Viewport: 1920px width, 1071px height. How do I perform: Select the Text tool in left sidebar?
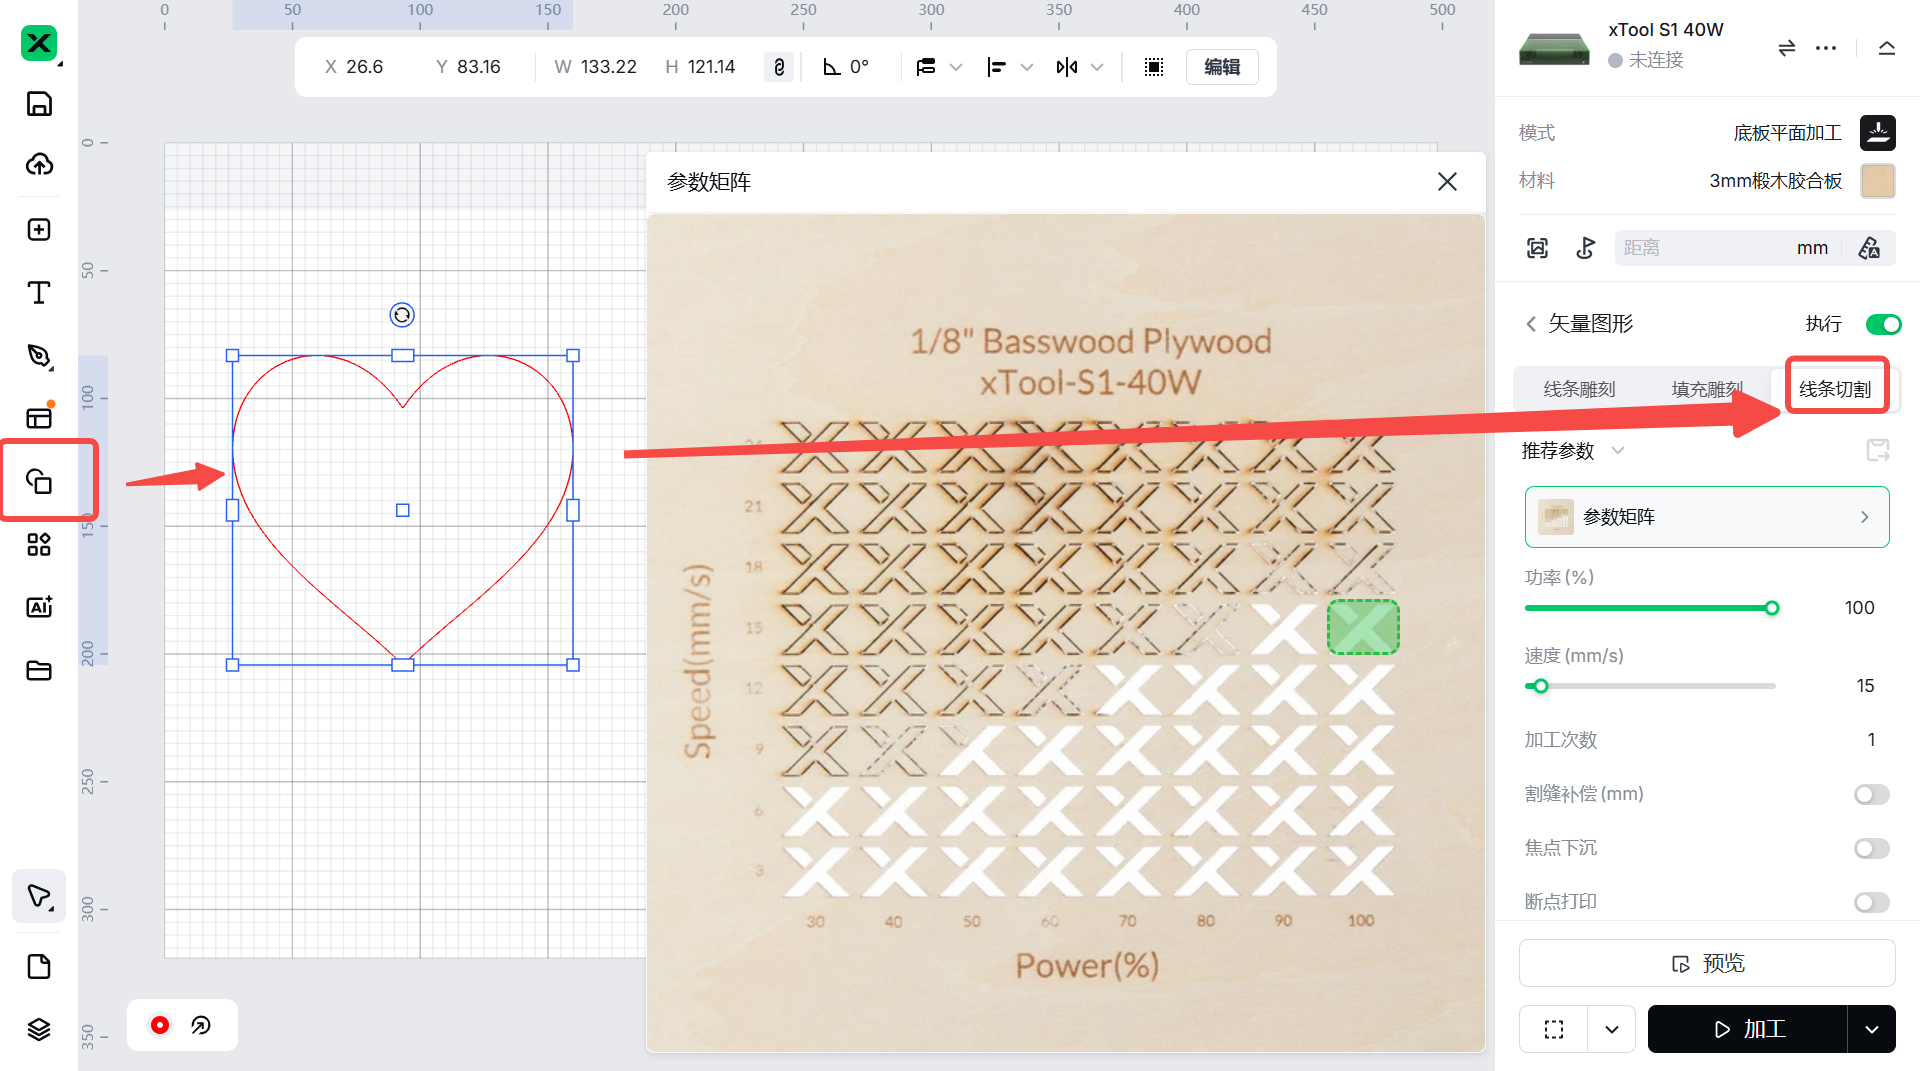point(39,292)
